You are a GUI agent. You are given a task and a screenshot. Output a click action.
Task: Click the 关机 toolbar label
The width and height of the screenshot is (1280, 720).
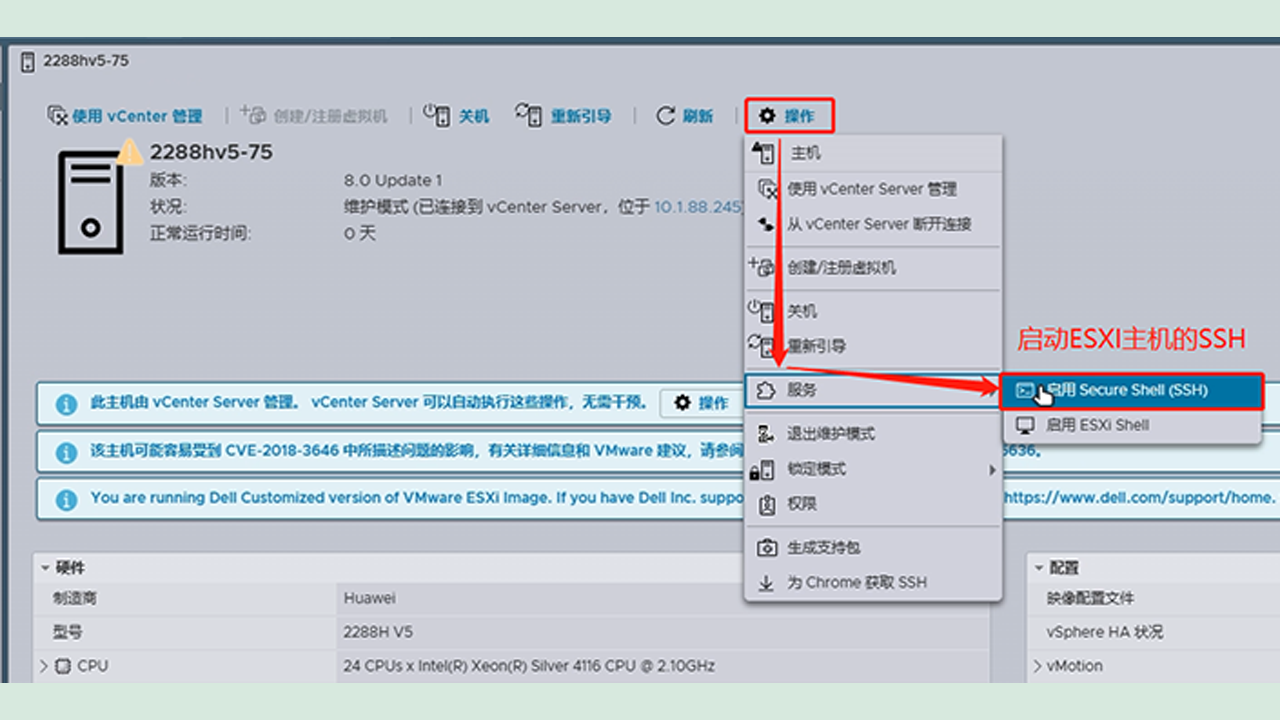(x=474, y=116)
